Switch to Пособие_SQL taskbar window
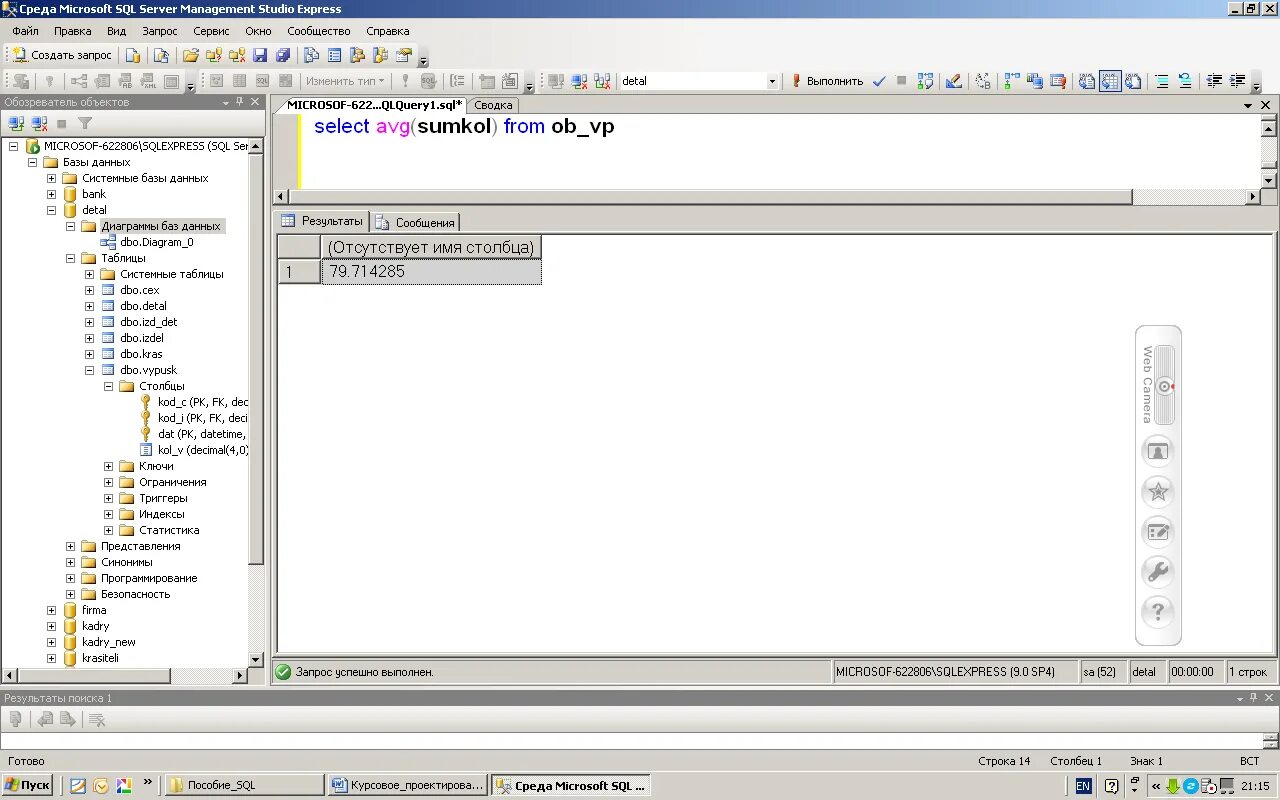Viewport: 1280px width, 800px height. click(244, 785)
